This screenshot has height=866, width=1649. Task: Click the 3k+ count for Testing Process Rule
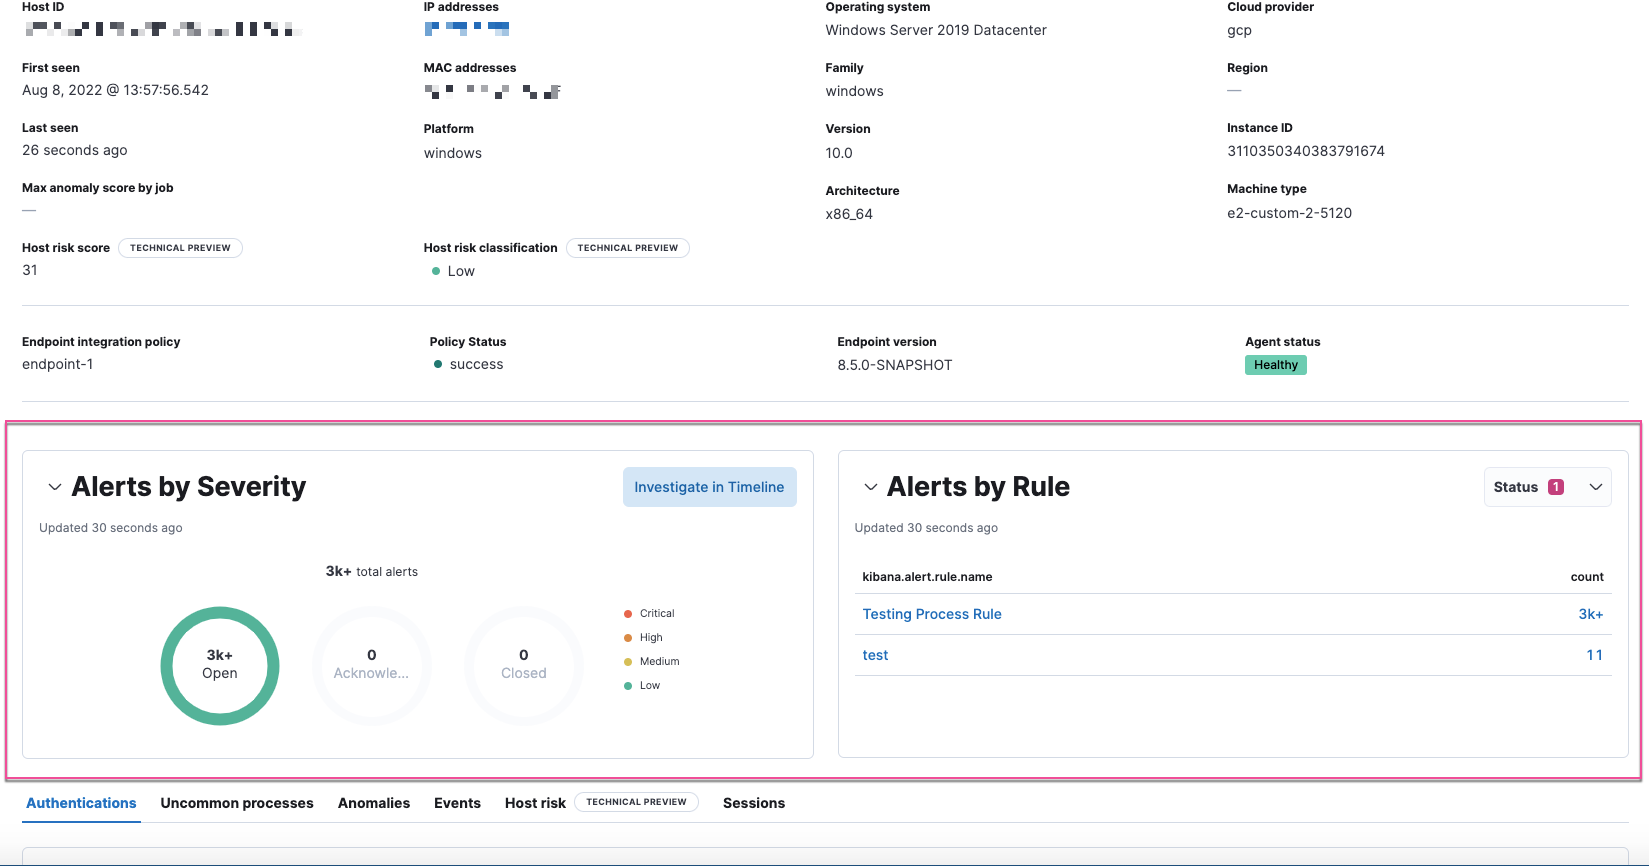tap(1590, 614)
